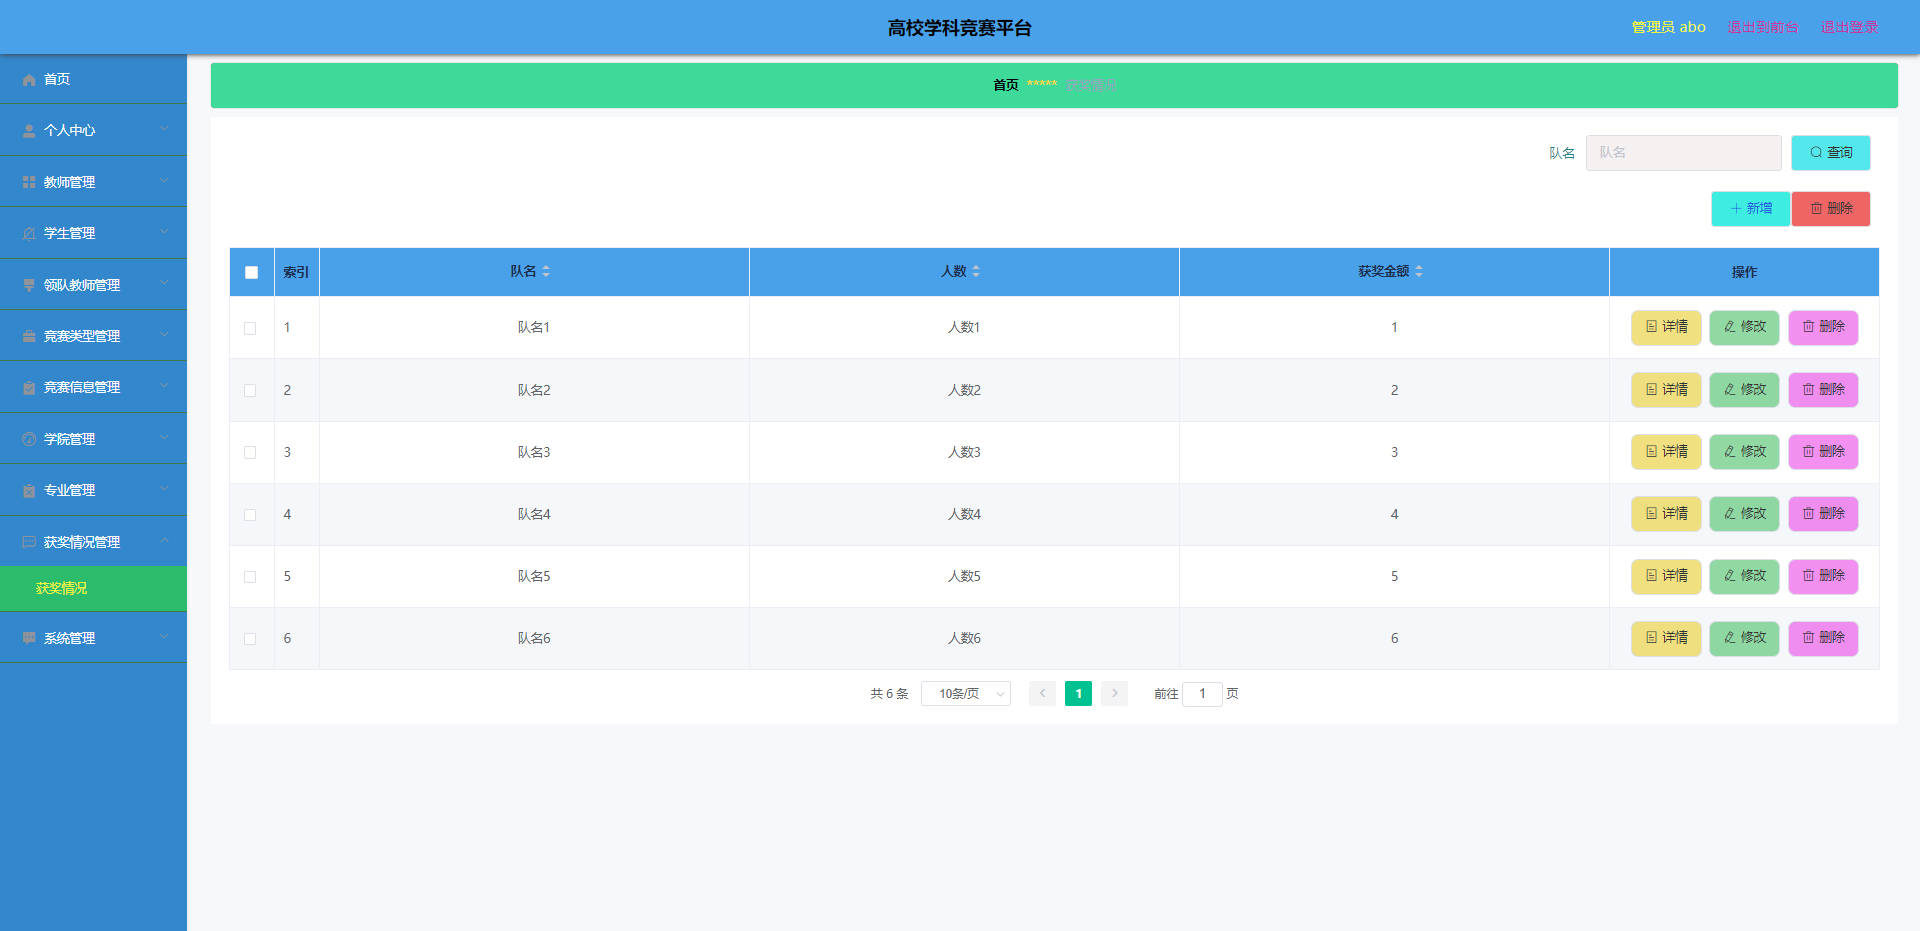
Task: Expand the 竞赛信息管理 menu chevron
Action: click(x=164, y=386)
